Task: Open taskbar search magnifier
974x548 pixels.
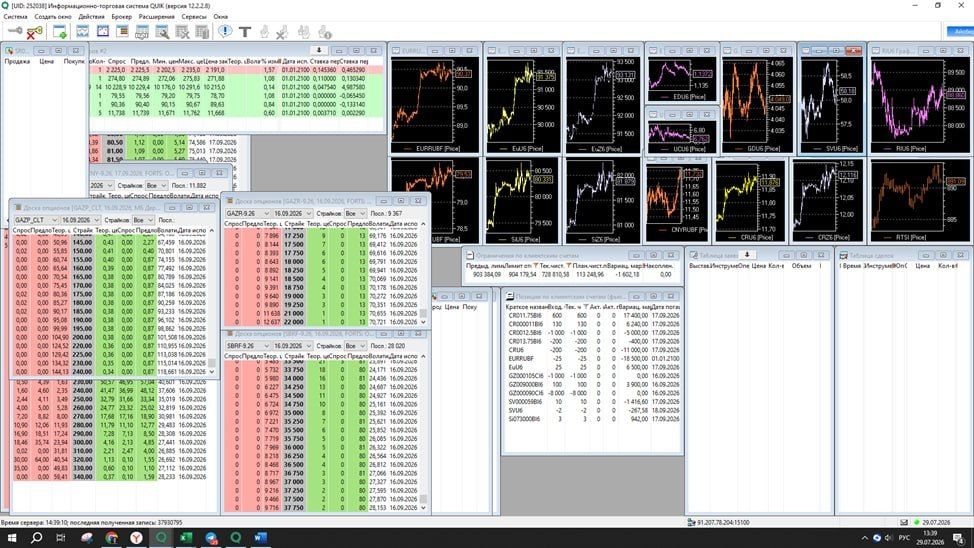Action: 36,538
